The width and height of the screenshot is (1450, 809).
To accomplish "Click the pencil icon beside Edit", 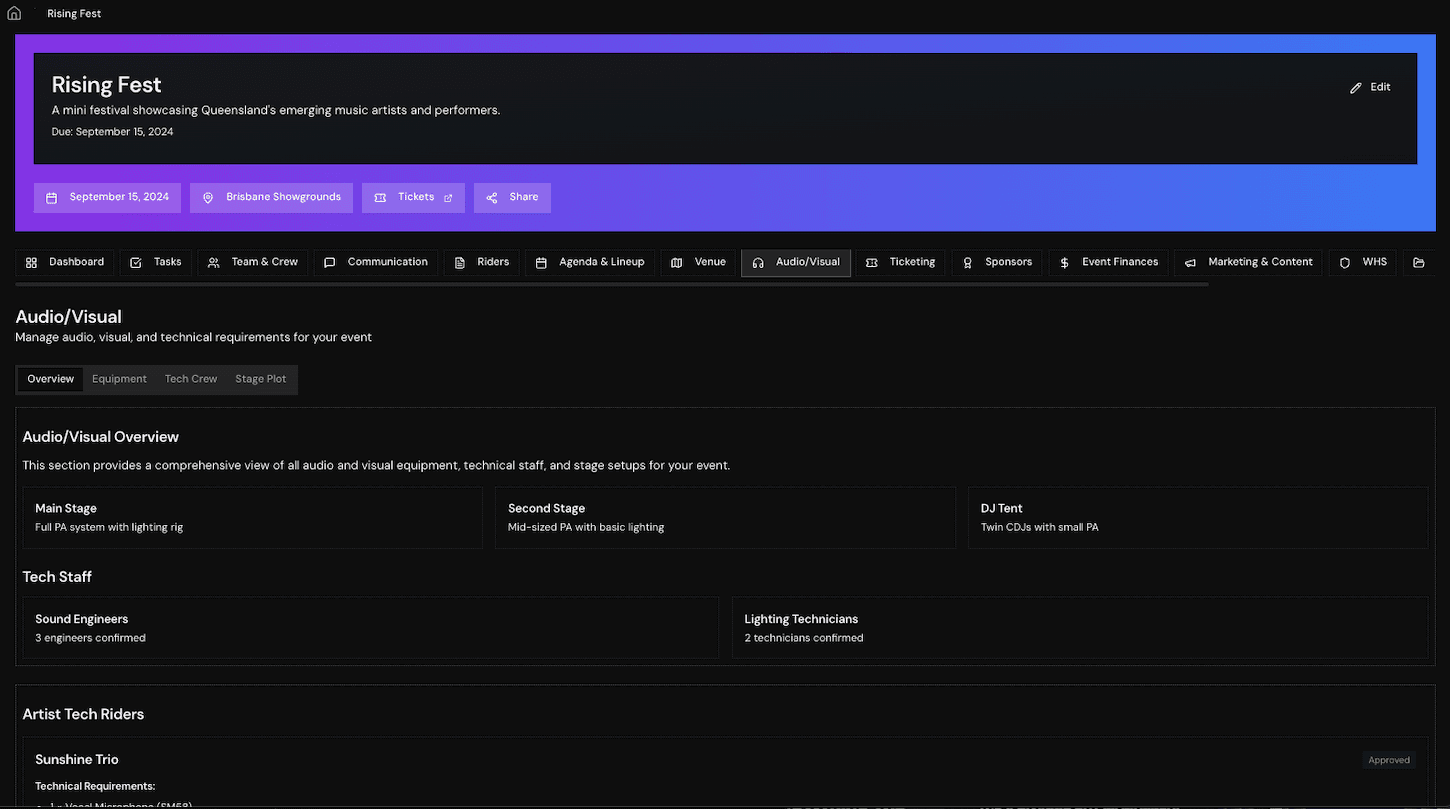I will (1356, 88).
